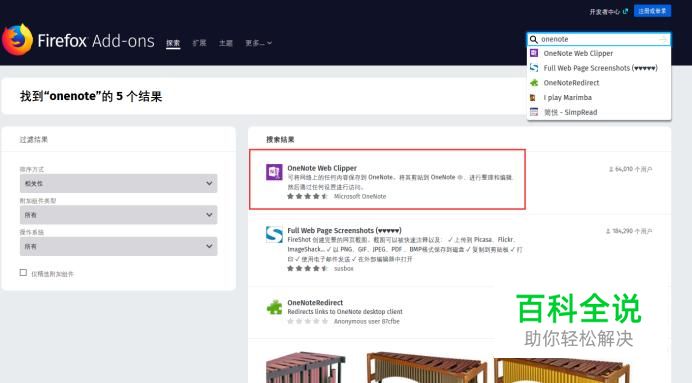Open OneNoteRedirect result title

pos(315,303)
